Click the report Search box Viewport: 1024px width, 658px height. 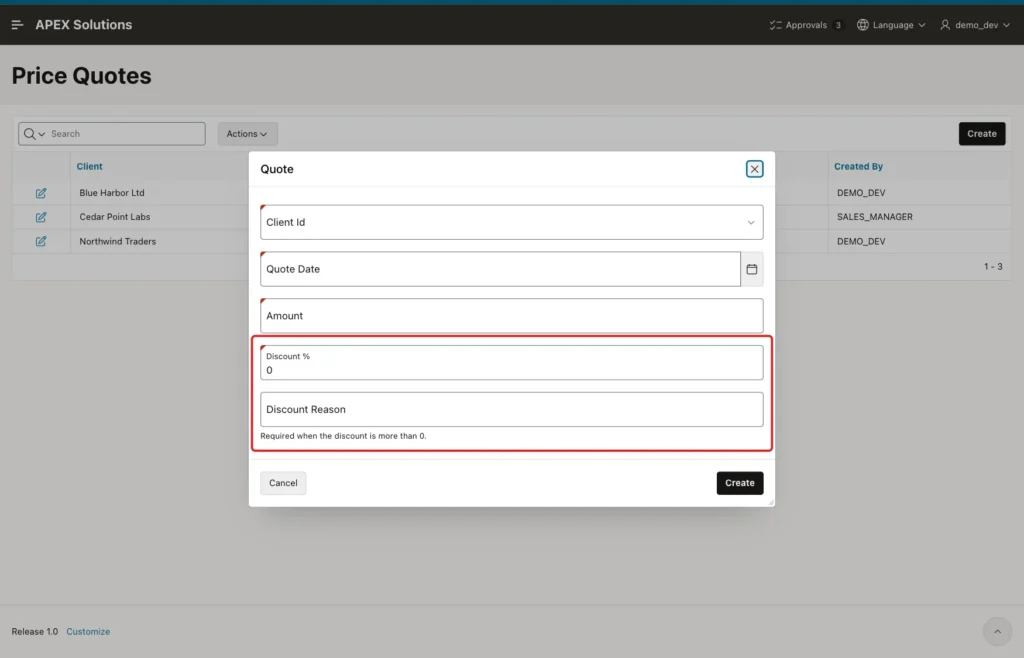(127, 134)
